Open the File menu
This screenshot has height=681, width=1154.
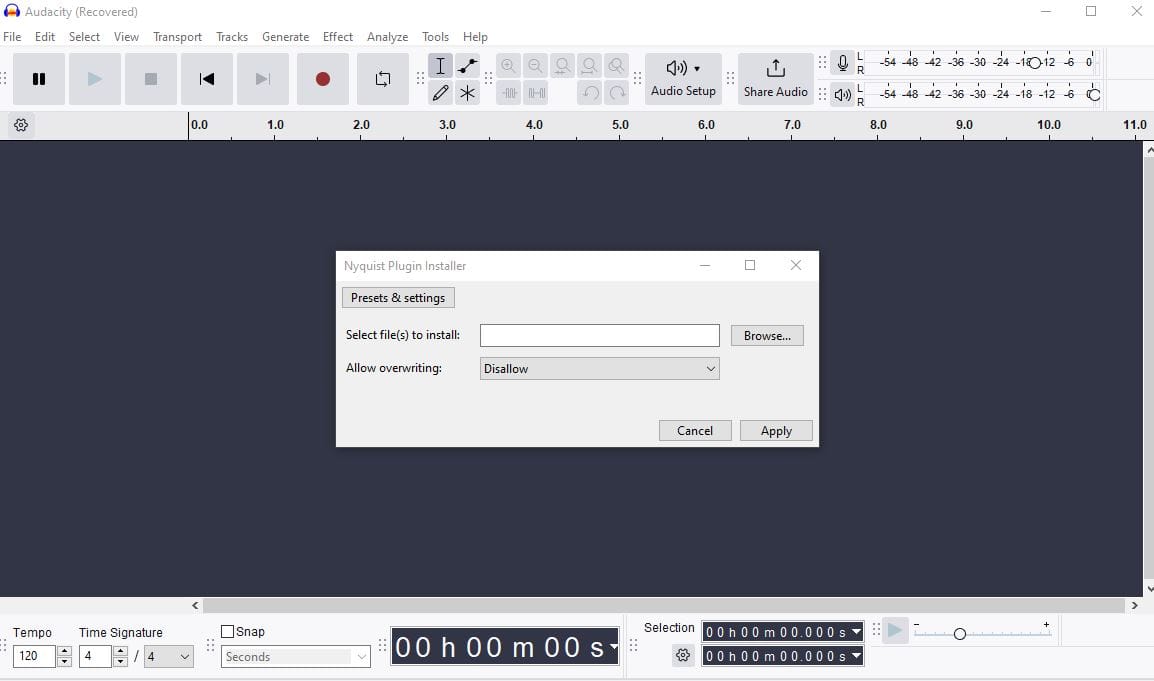pyautogui.click(x=12, y=37)
